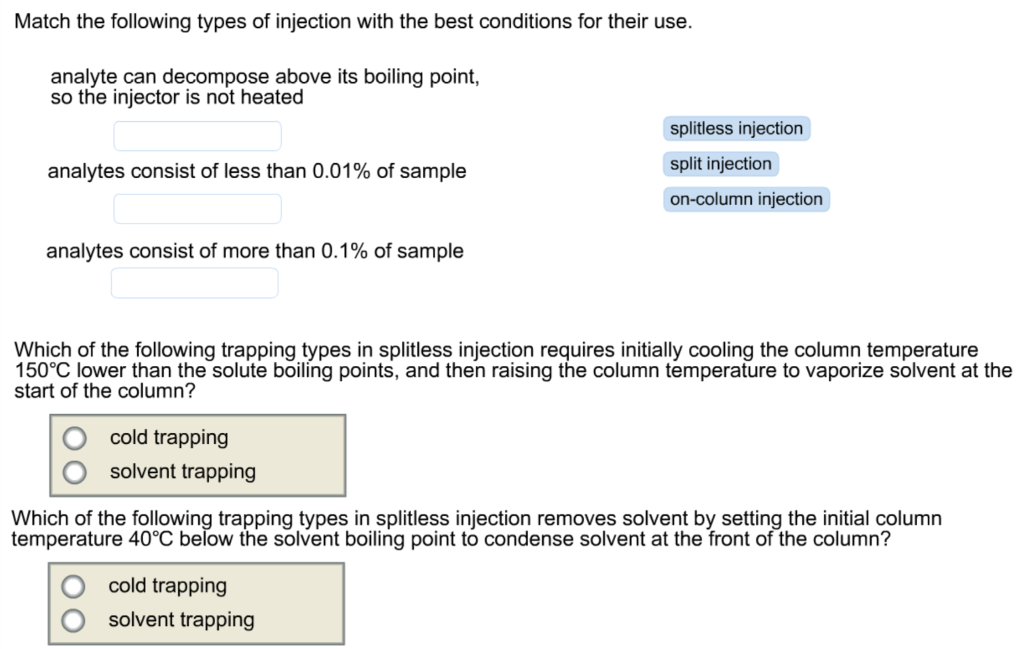
Task: Click the first trapping question's answer panel
Action: point(197,454)
